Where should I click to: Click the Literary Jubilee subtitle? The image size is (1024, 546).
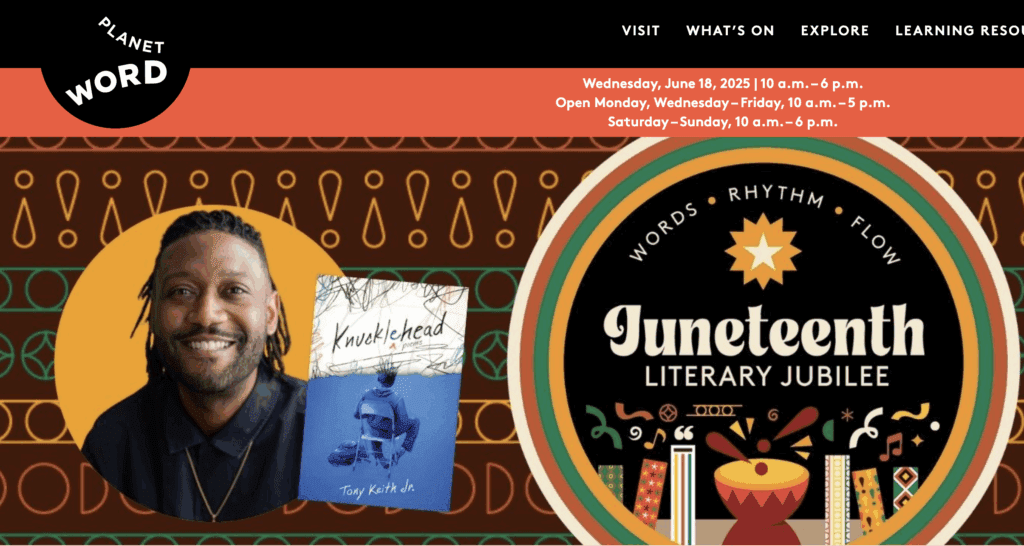[x=767, y=376]
